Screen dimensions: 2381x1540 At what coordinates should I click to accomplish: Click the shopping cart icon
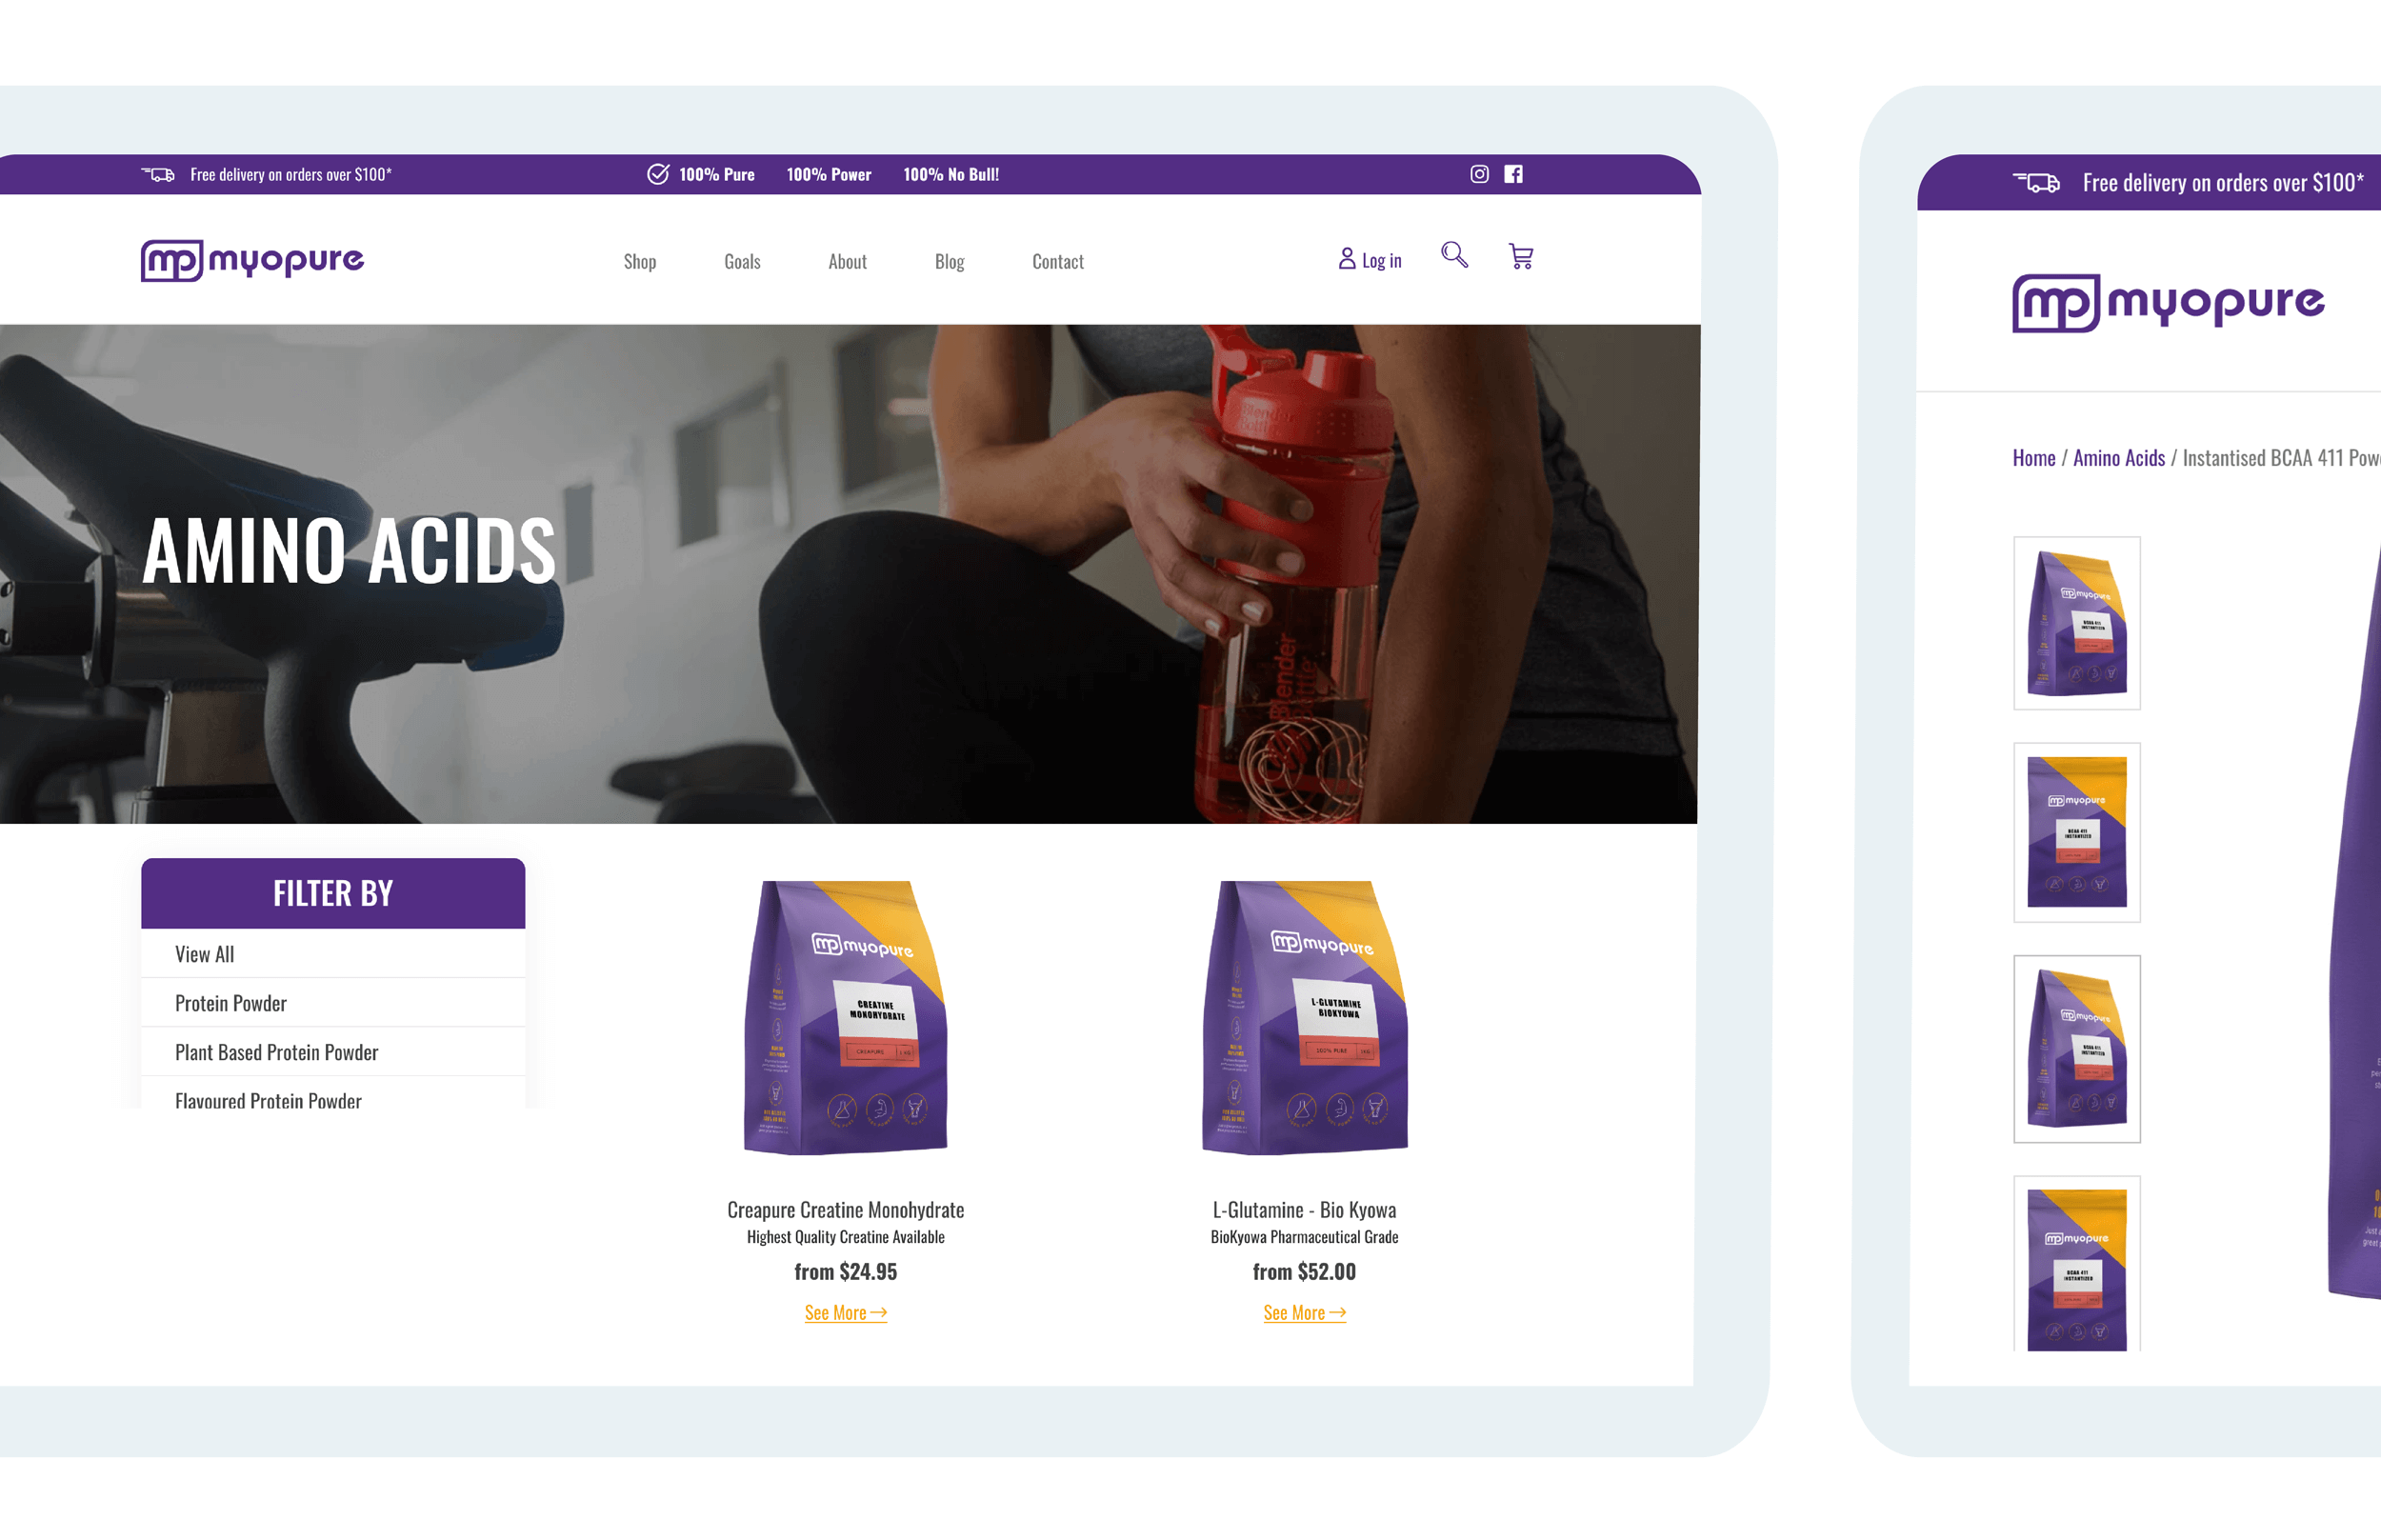[1522, 259]
